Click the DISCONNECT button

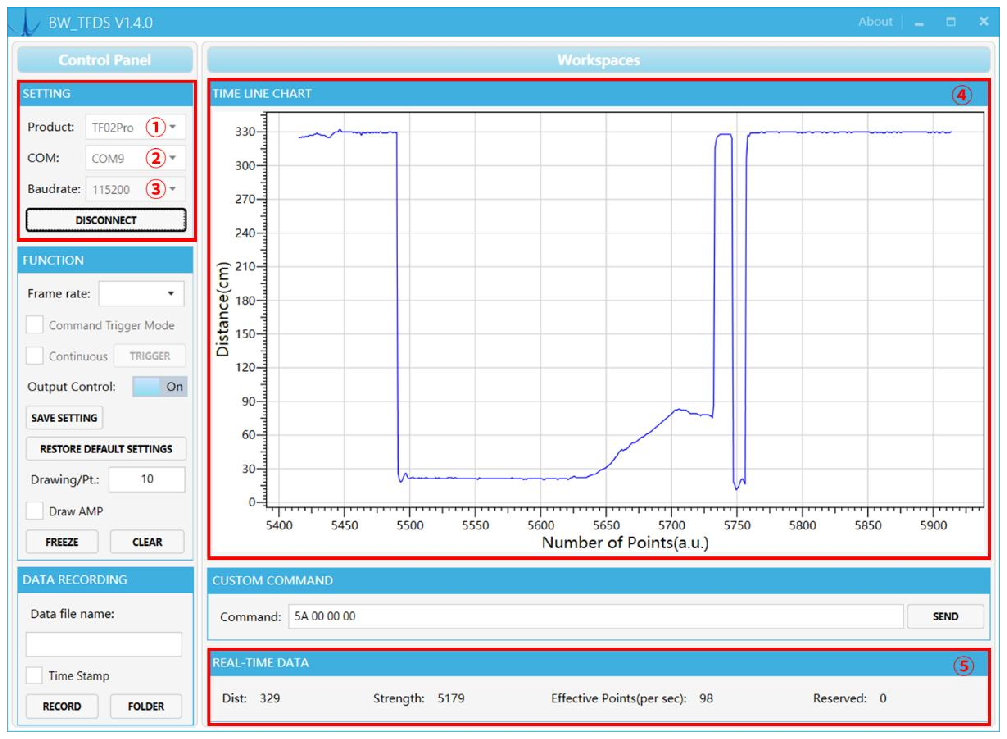tap(106, 220)
